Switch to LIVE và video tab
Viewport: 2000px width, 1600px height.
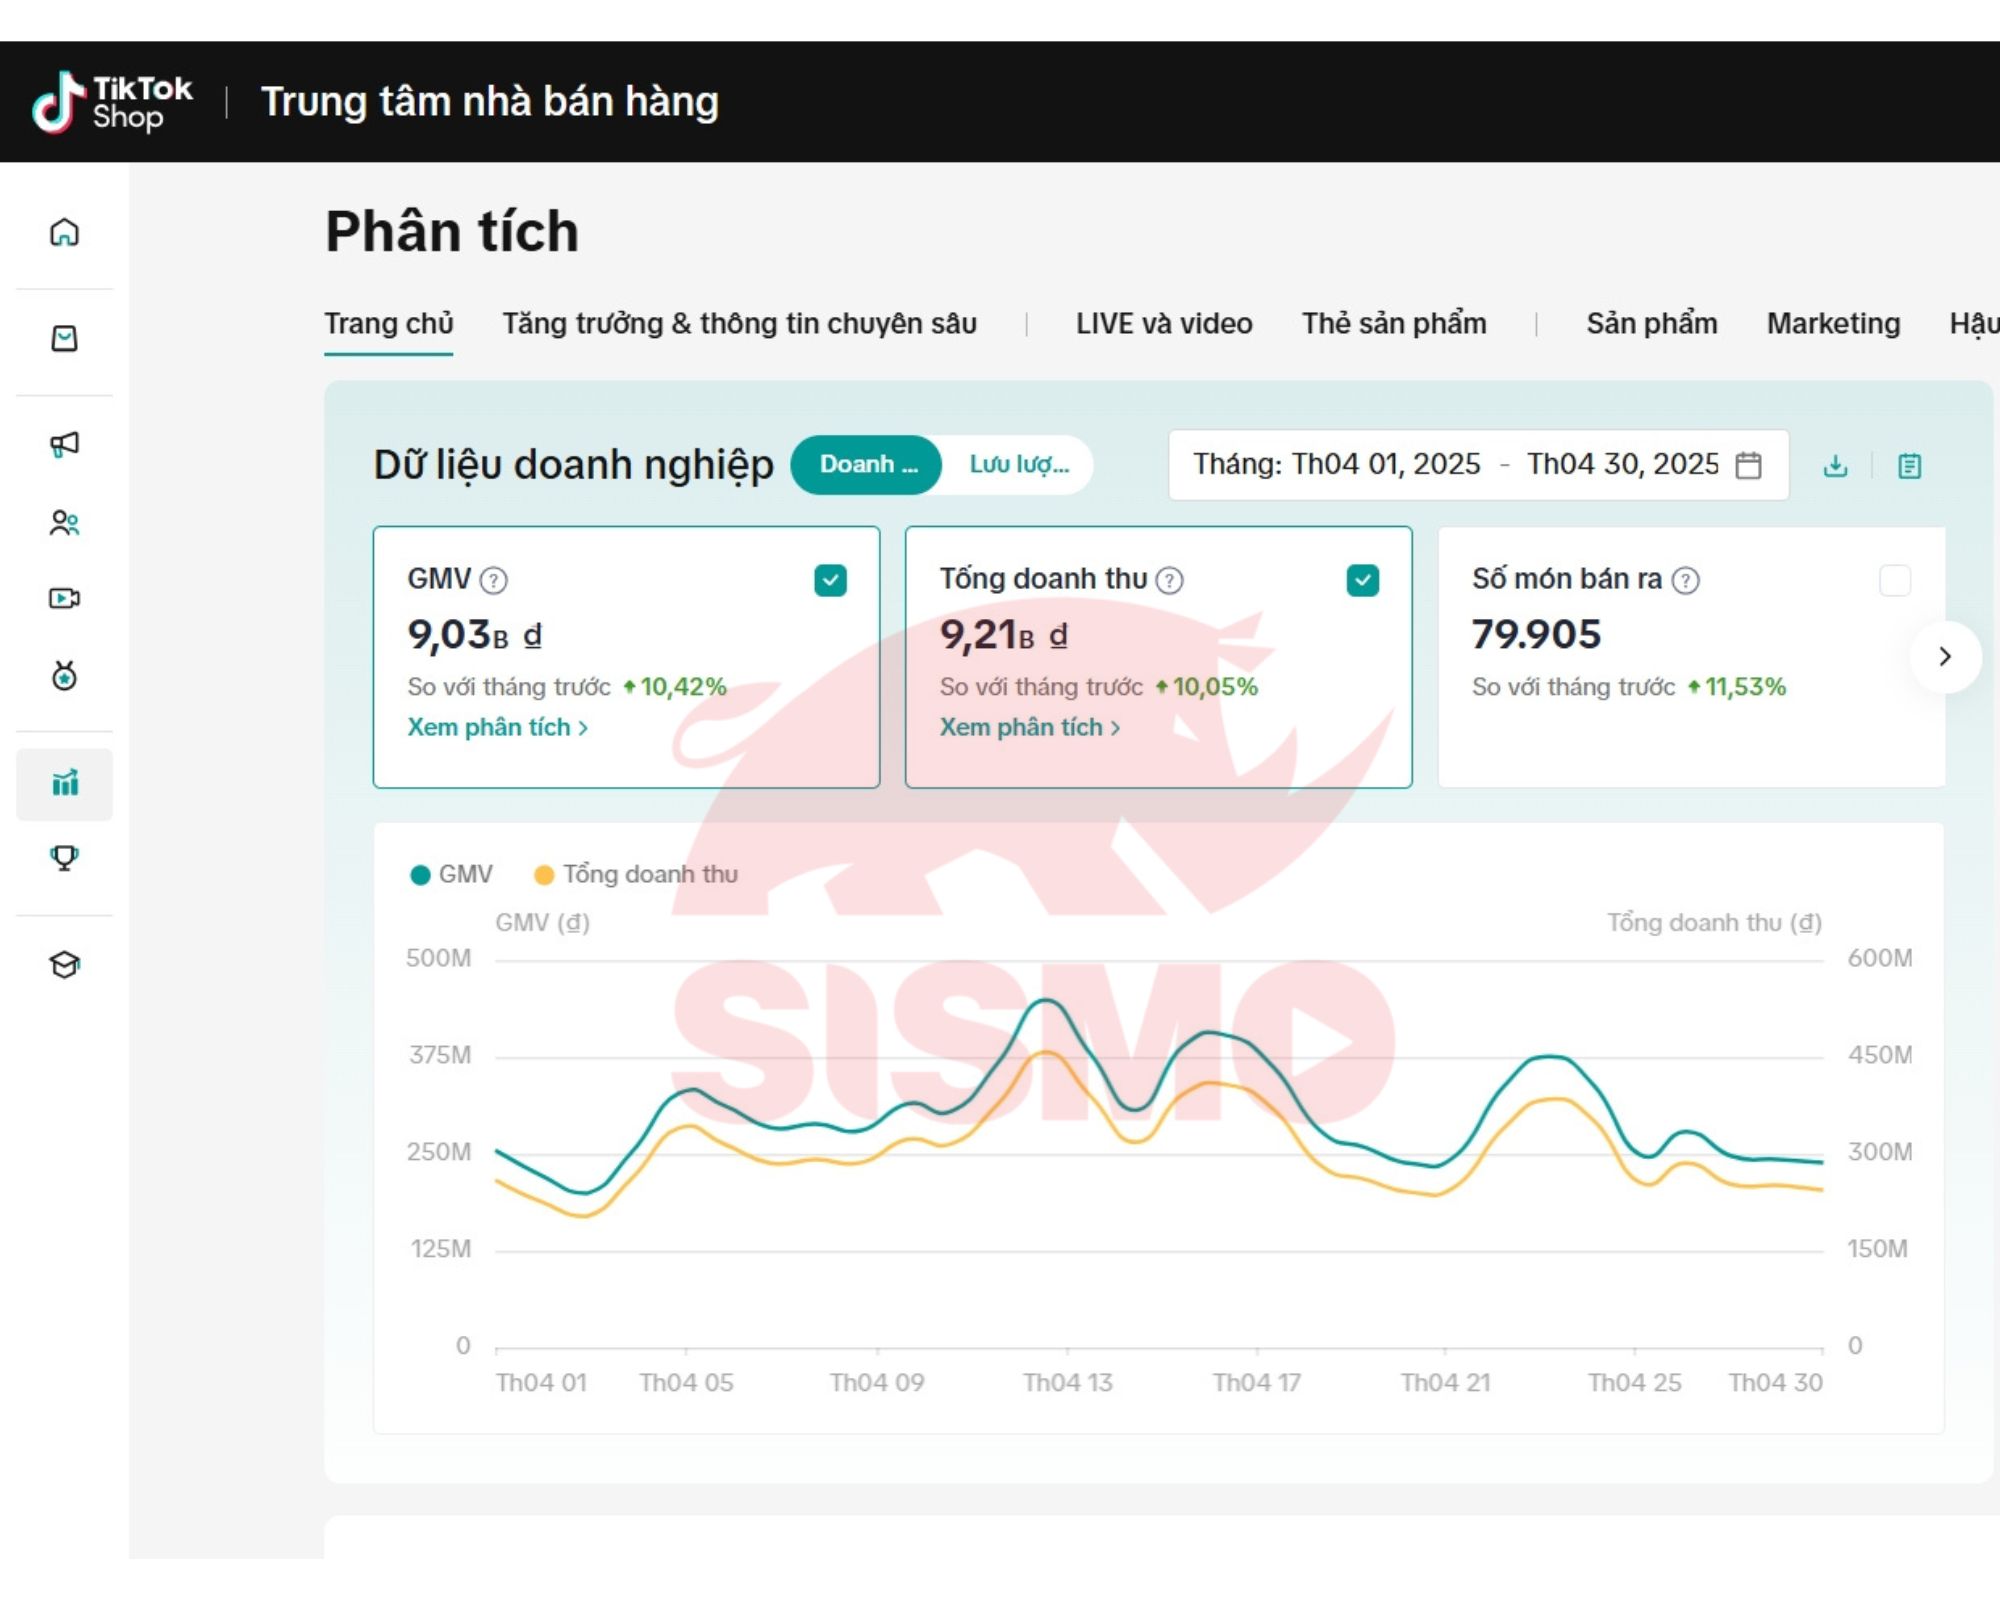[1163, 324]
